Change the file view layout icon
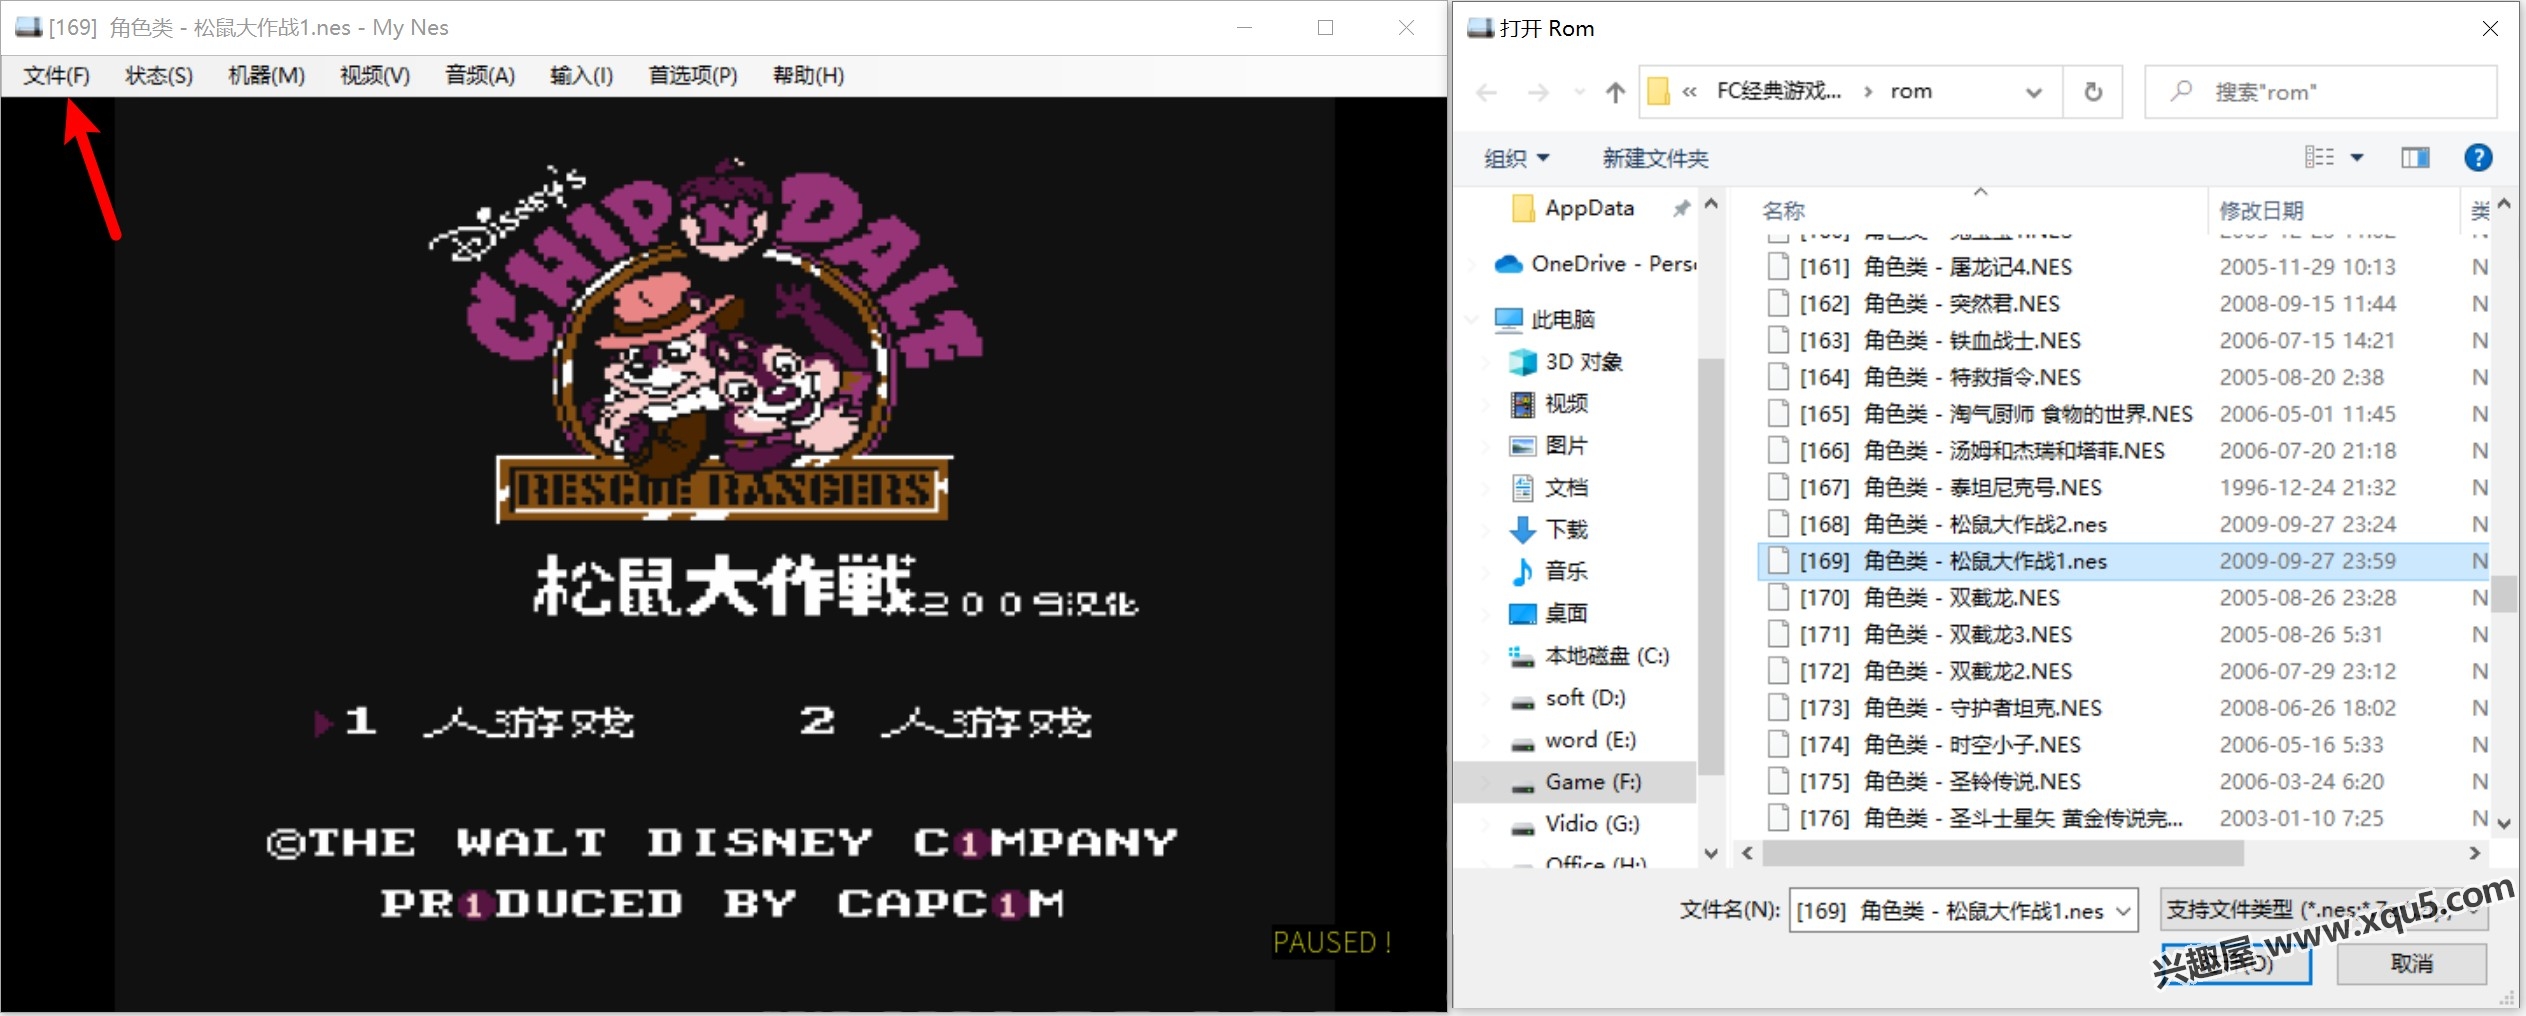 point(2320,157)
